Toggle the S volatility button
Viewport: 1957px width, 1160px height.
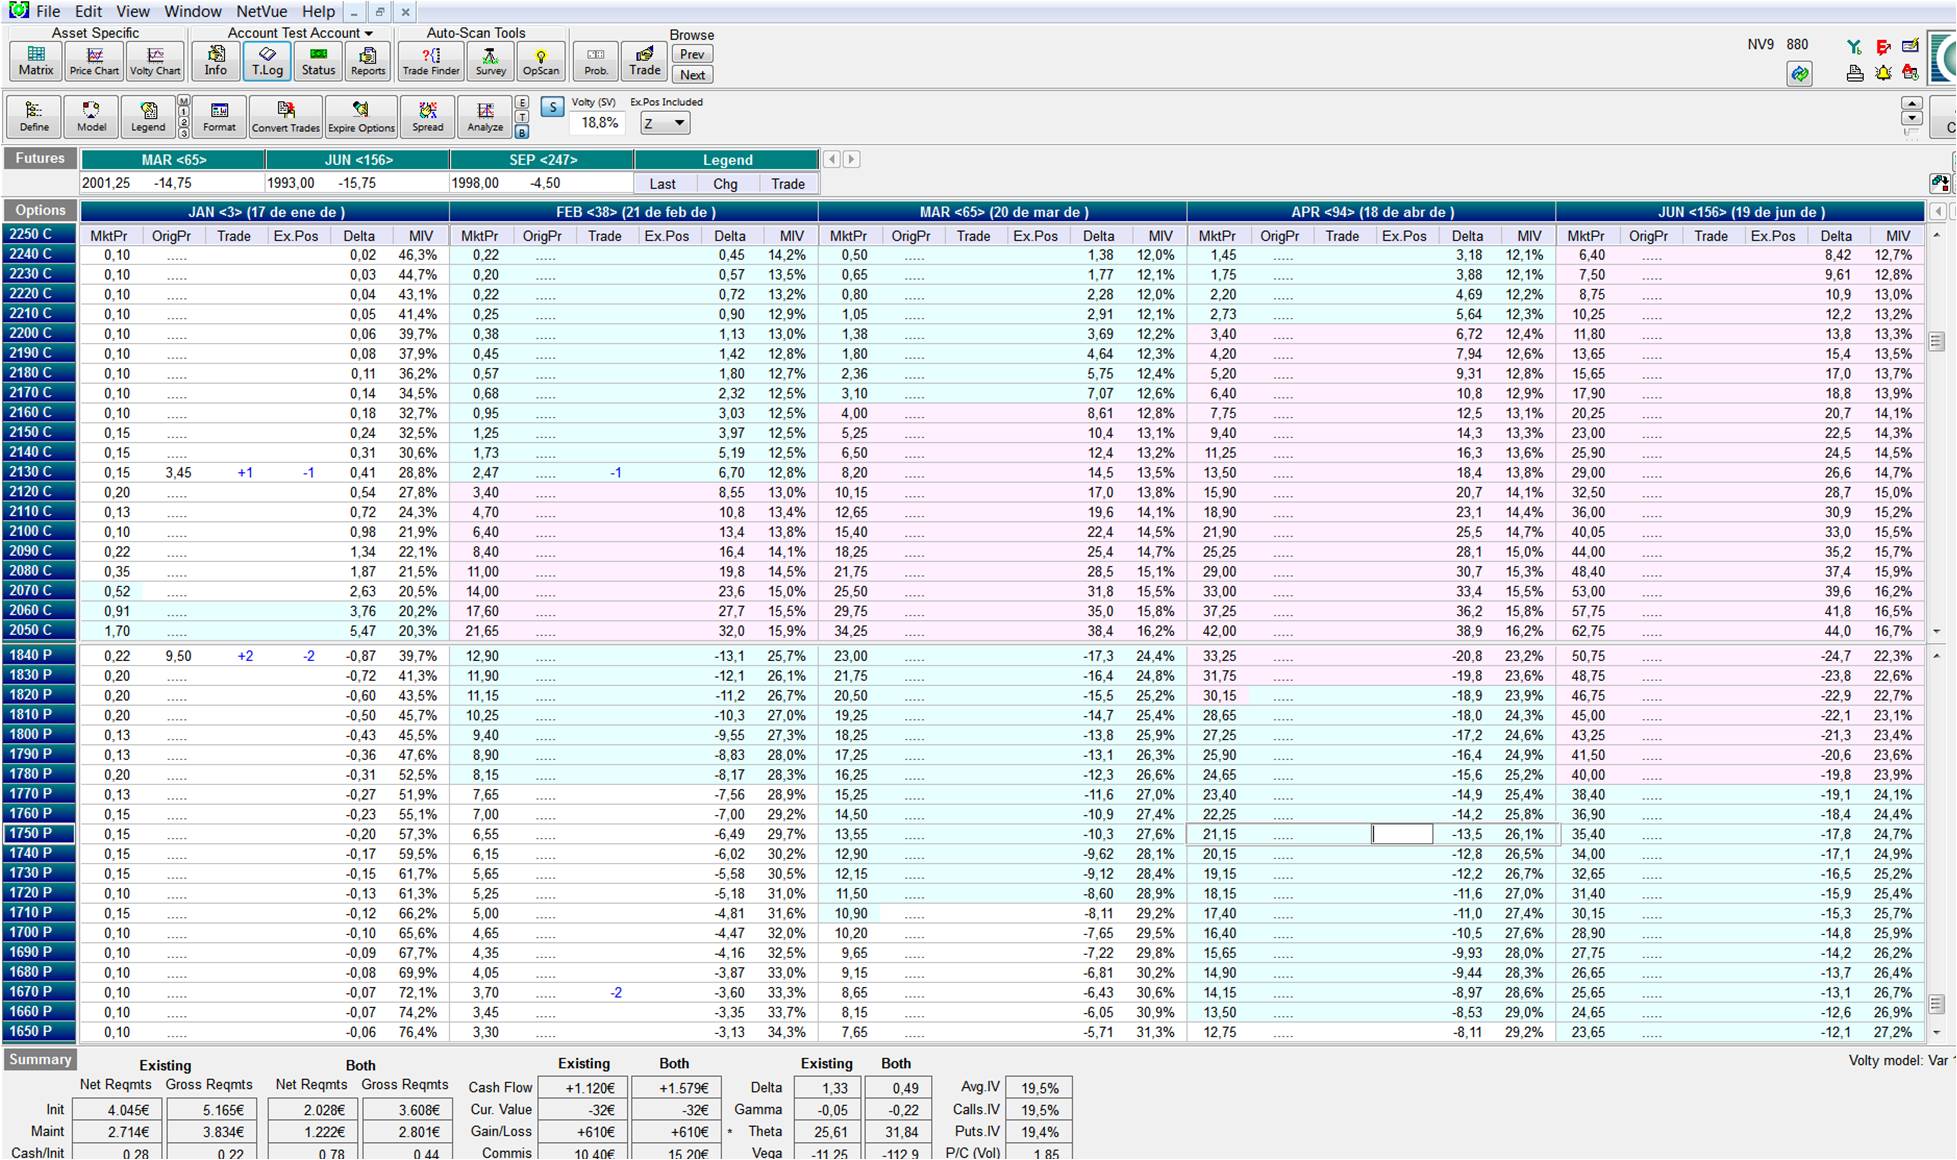tap(552, 107)
